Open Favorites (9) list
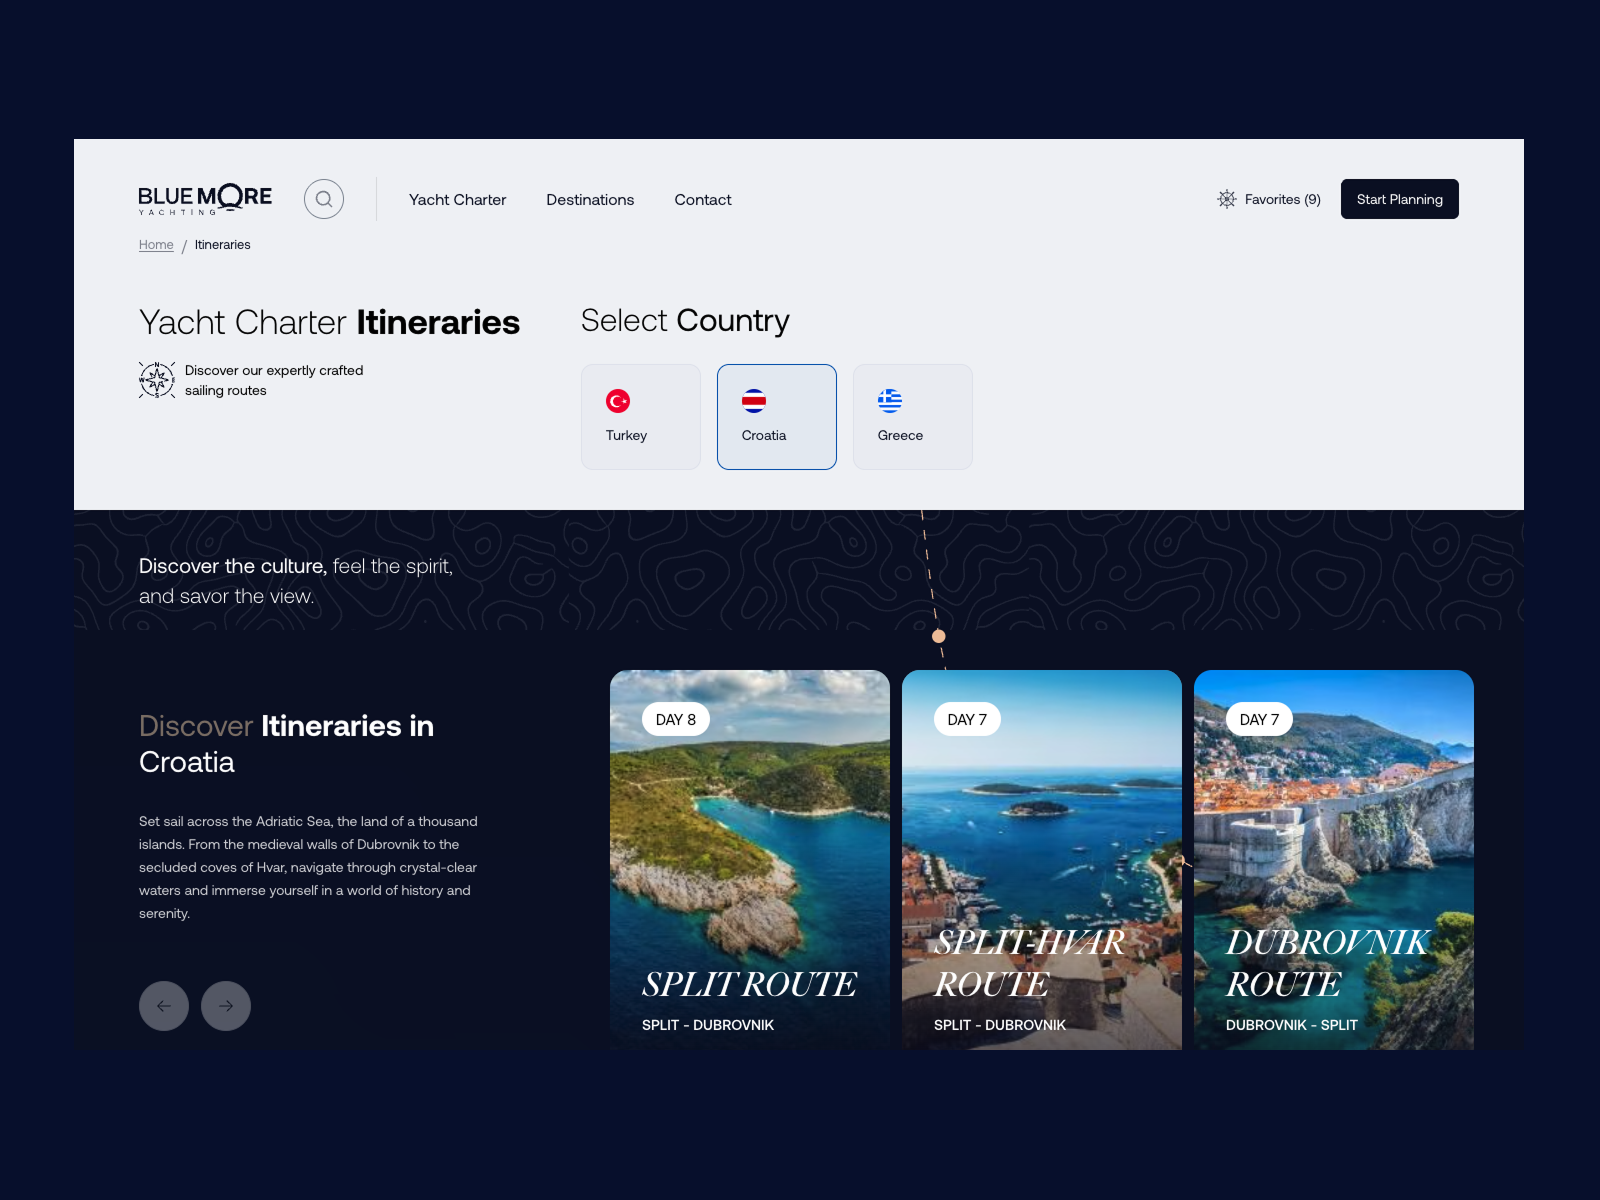This screenshot has width=1600, height=1200. [x=1282, y=200]
